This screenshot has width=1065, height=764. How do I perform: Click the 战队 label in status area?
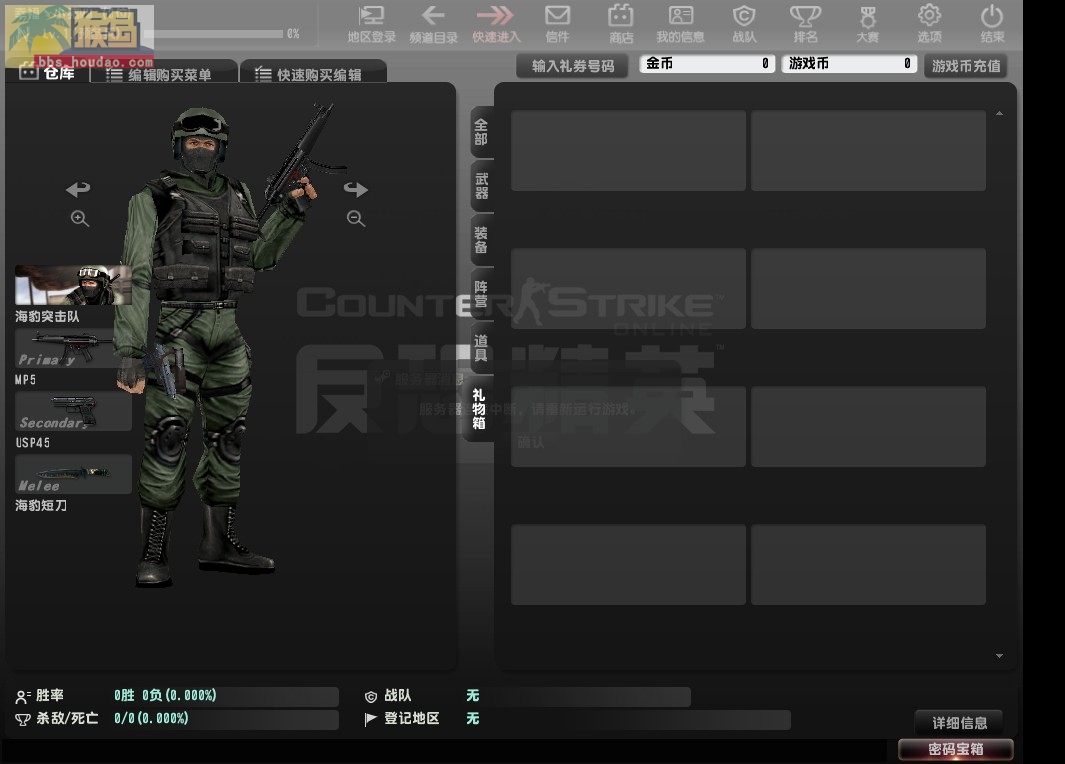point(397,695)
